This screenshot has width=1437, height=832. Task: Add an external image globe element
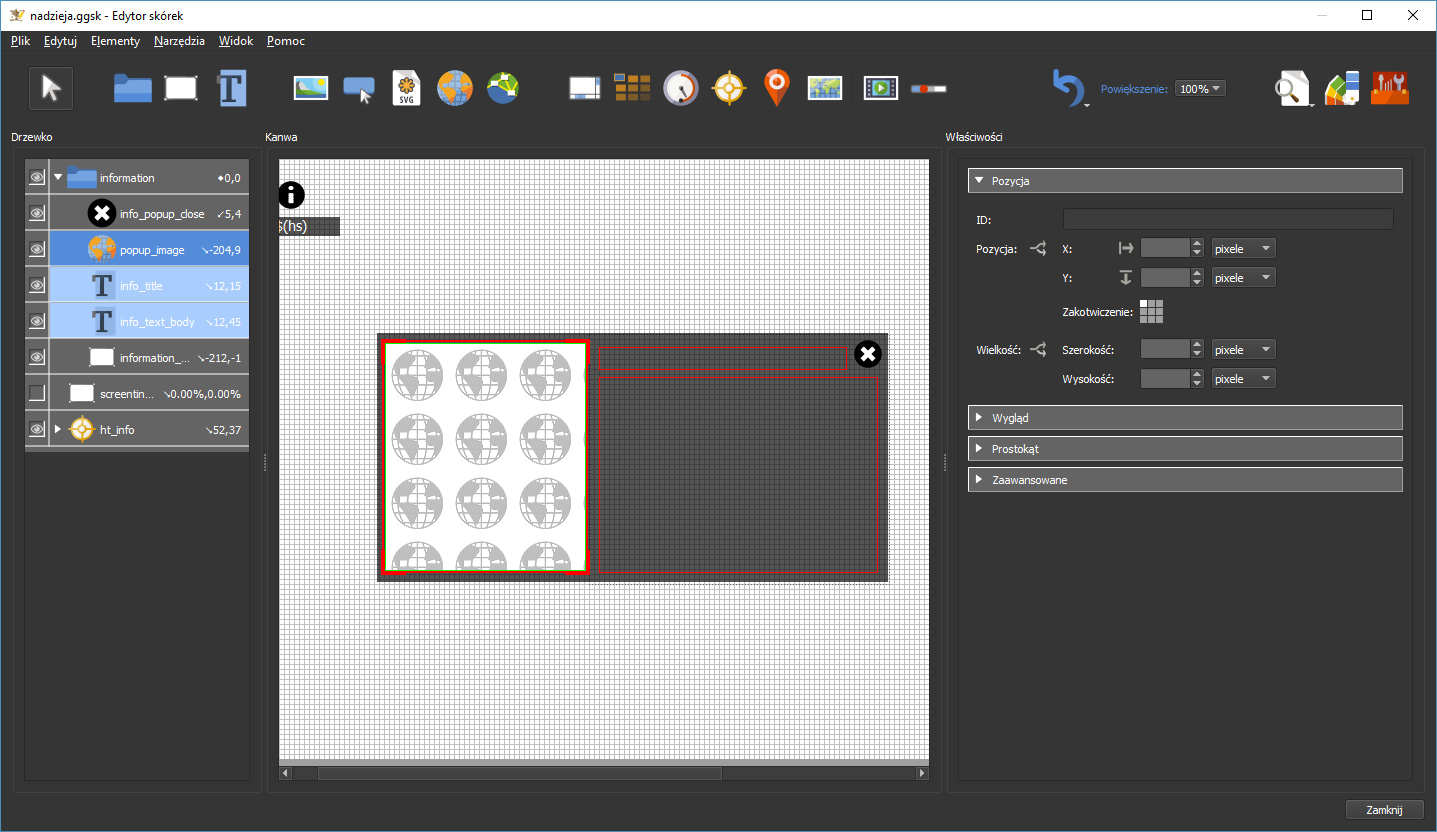point(455,88)
